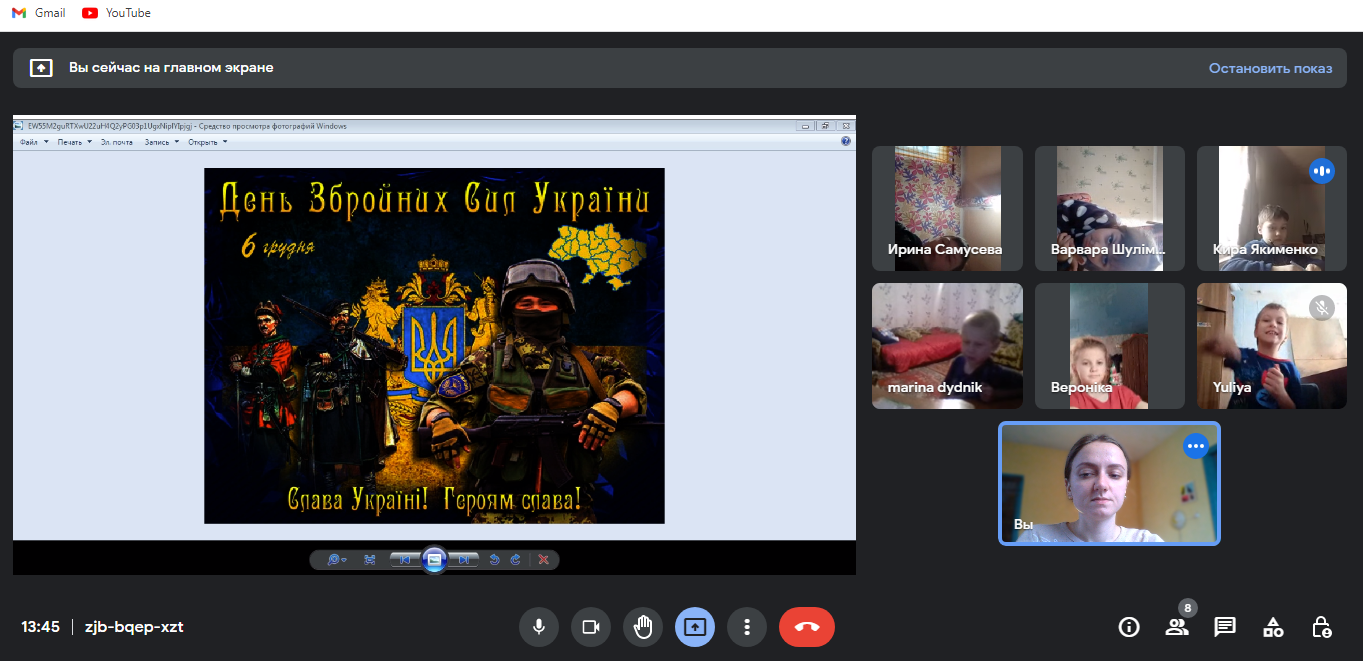Click the 'Вы сейчас на главном экране' banner text

pyautogui.click(x=171, y=68)
